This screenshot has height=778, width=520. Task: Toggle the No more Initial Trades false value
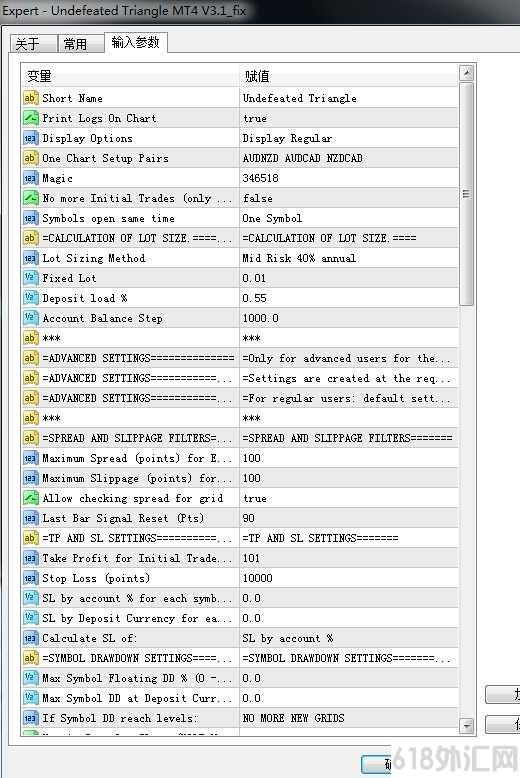coord(349,198)
